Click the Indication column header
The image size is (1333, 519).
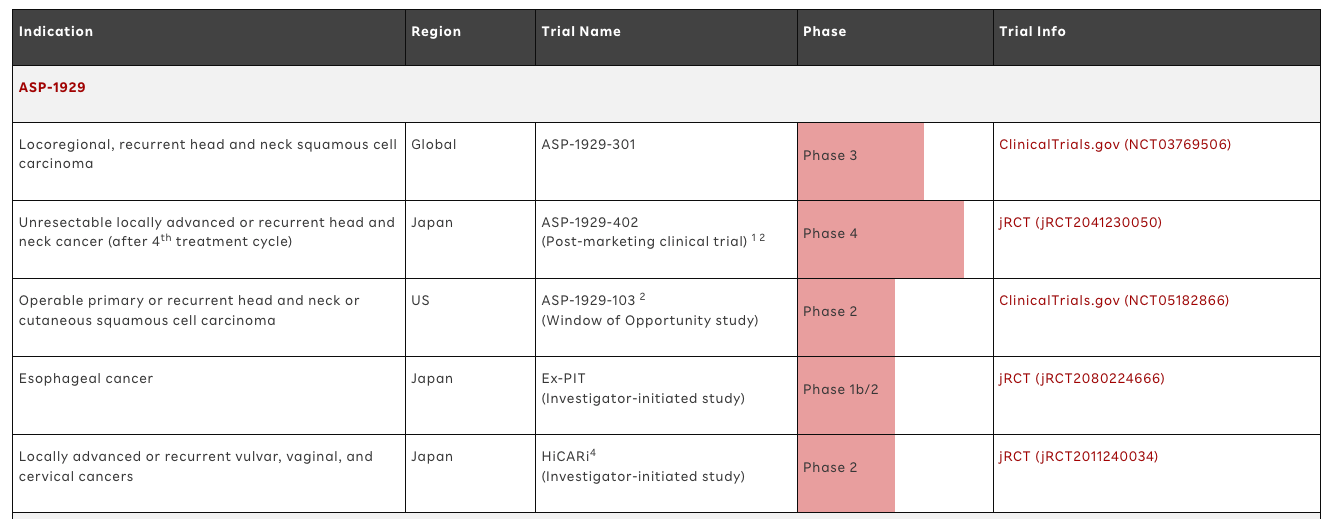click(56, 32)
